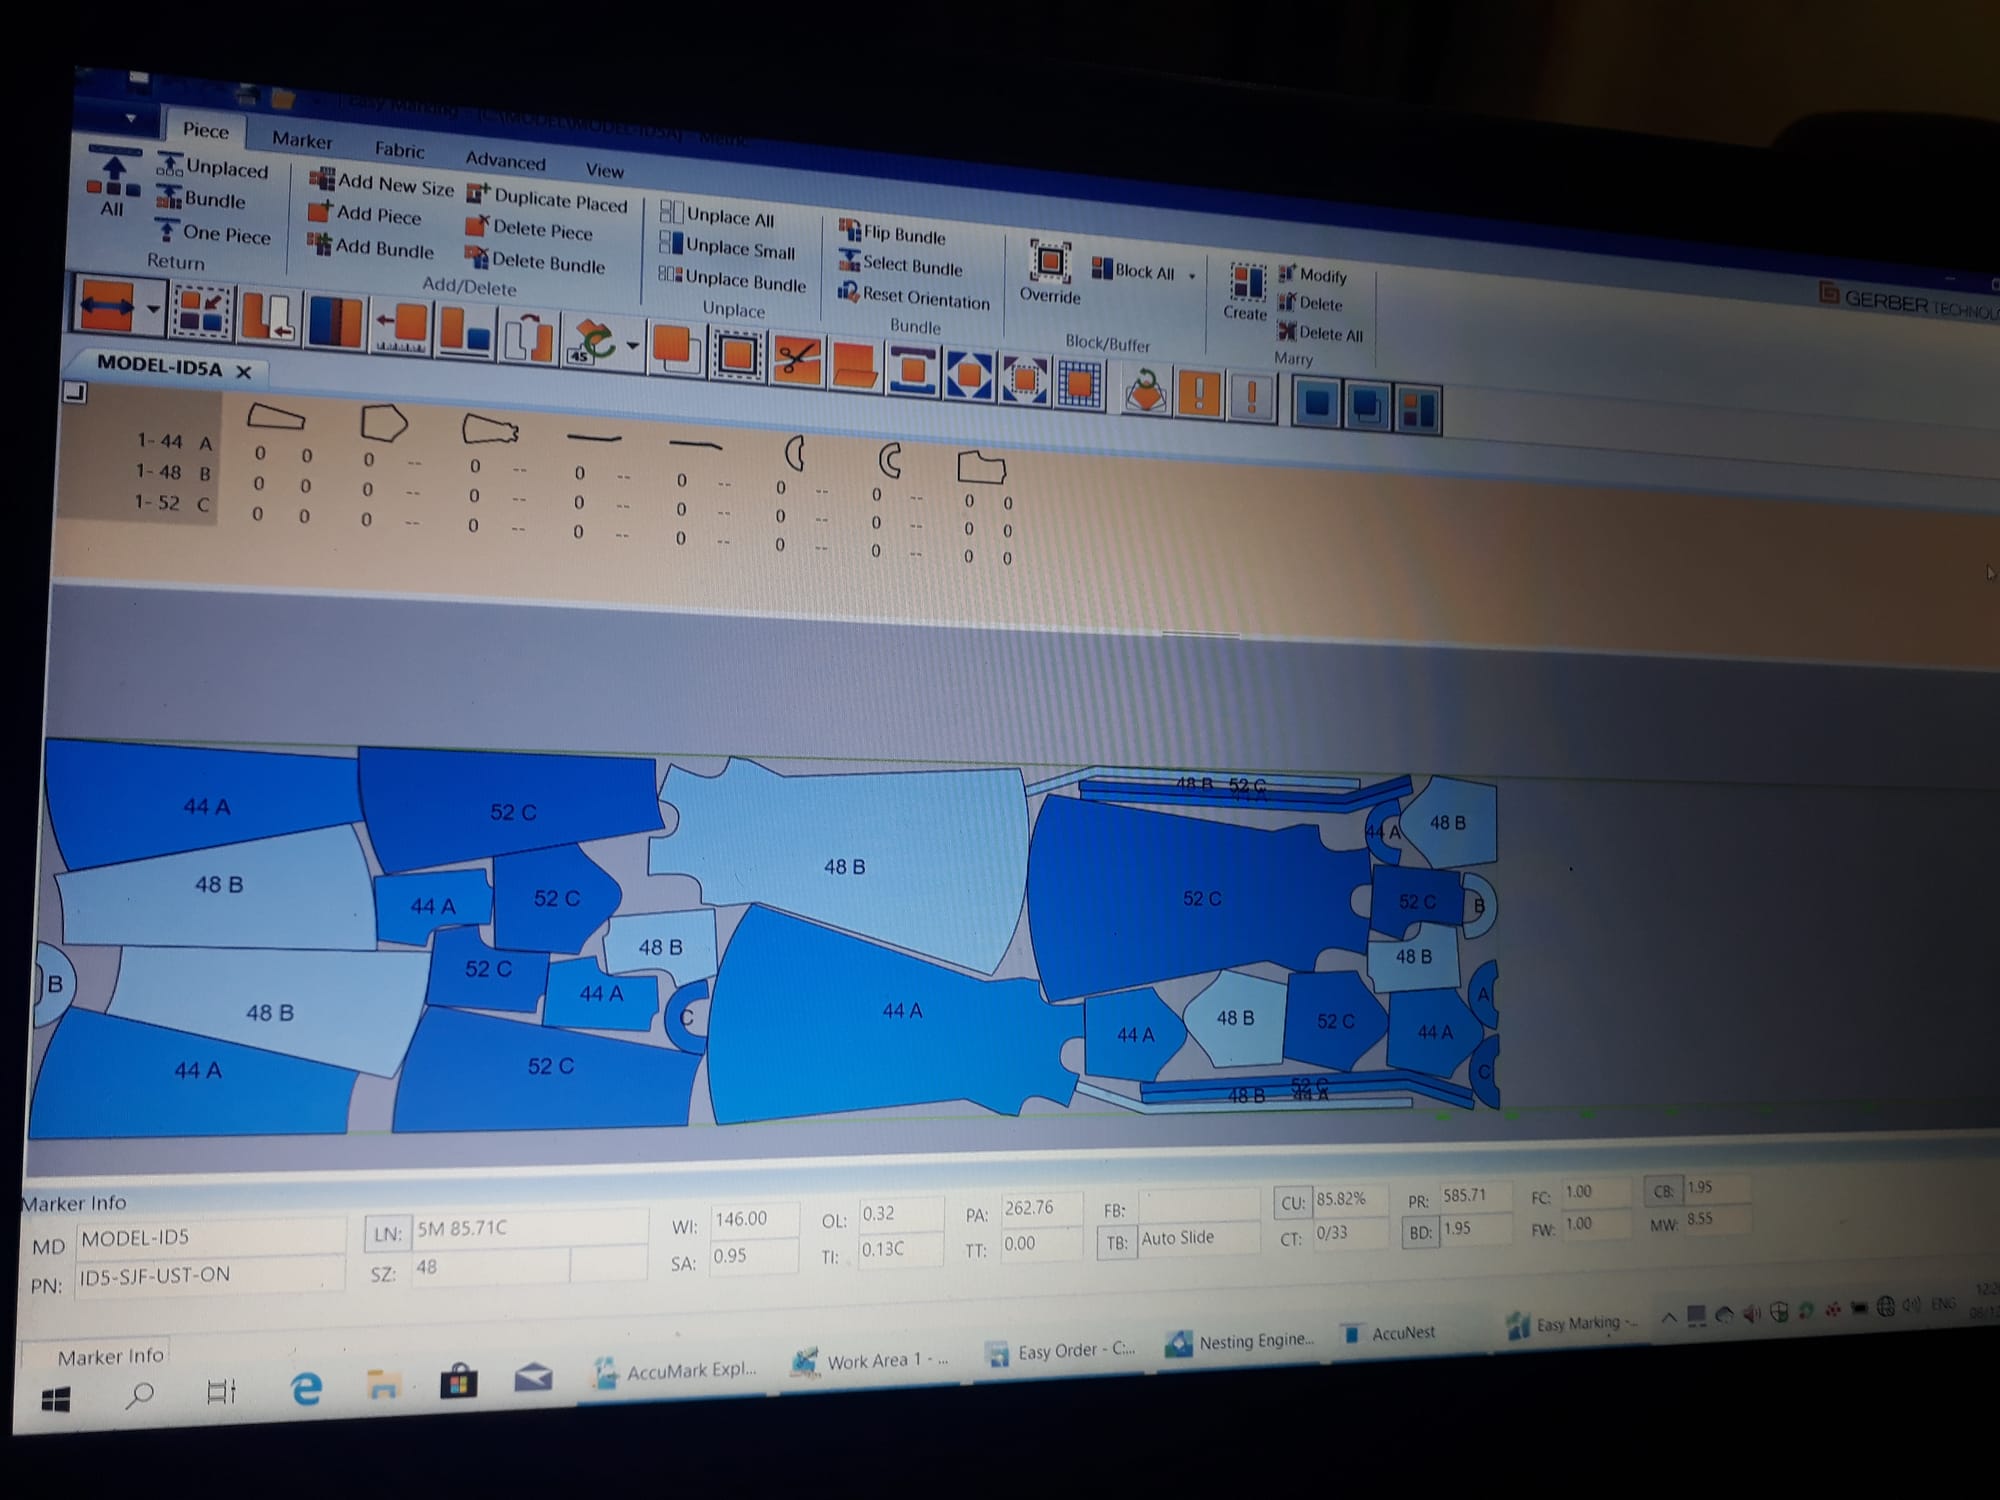The height and width of the screenshot is (1500, 2000).
Task: Toggle the CU utilization button
Action: [1292, 1204]
